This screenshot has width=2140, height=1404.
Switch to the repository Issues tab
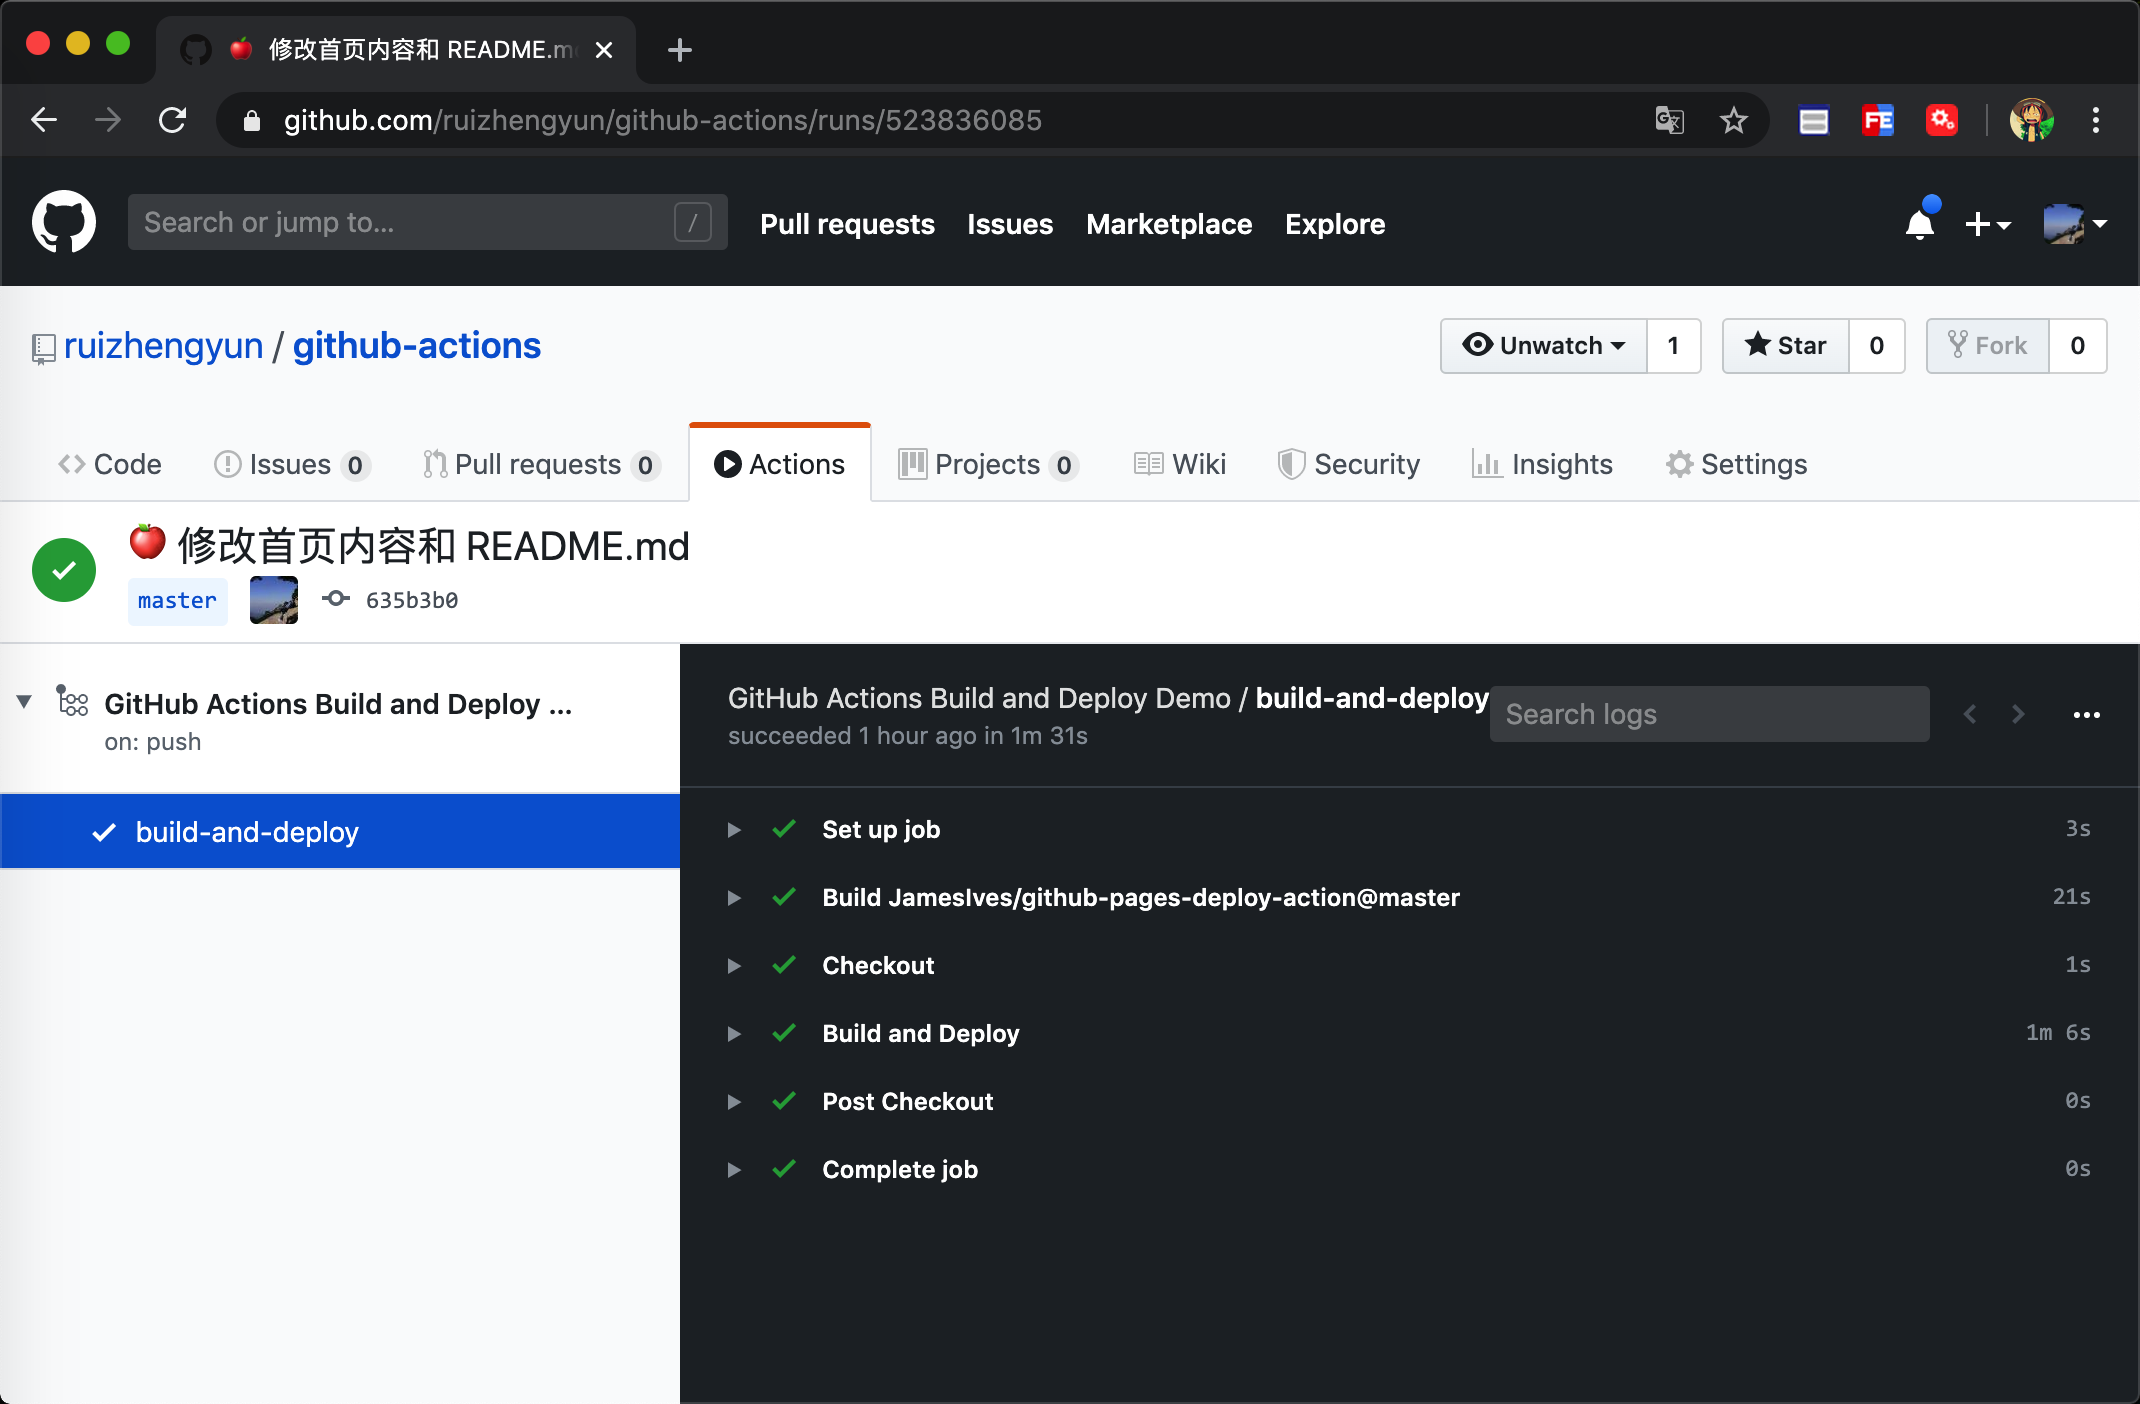(292, 464)
